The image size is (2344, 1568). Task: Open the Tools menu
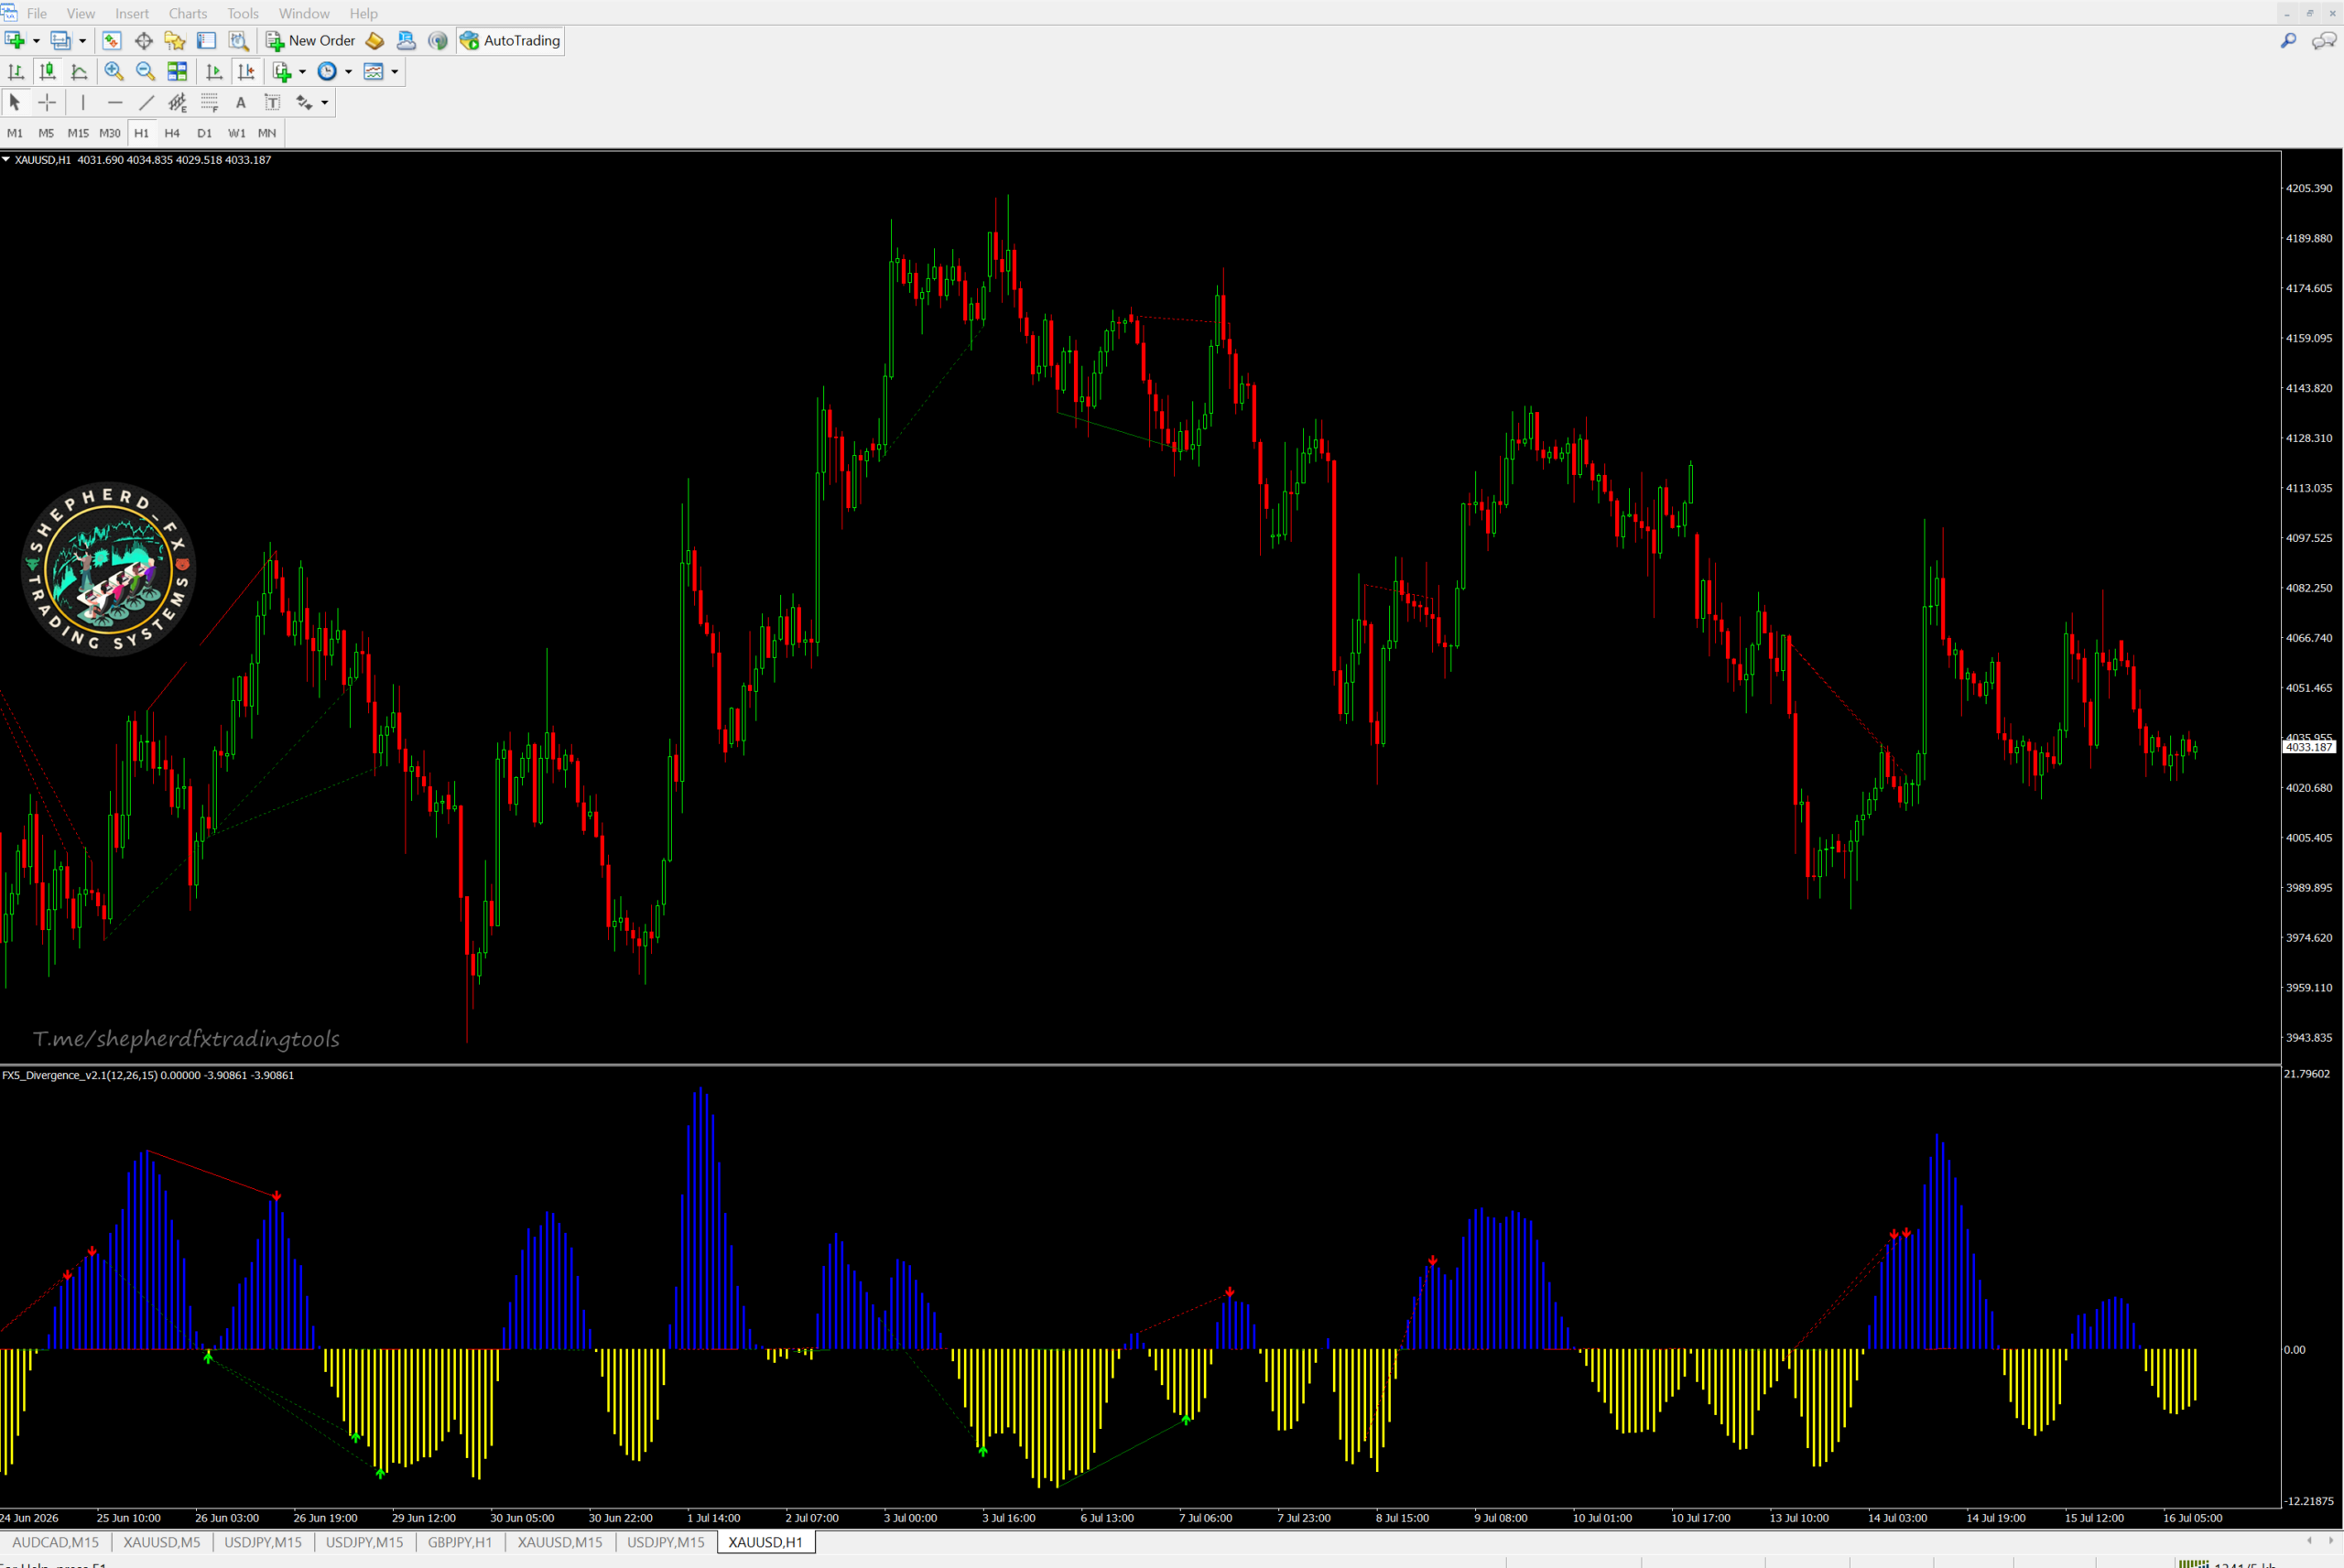pyautogui.click(x=243, y=13)
